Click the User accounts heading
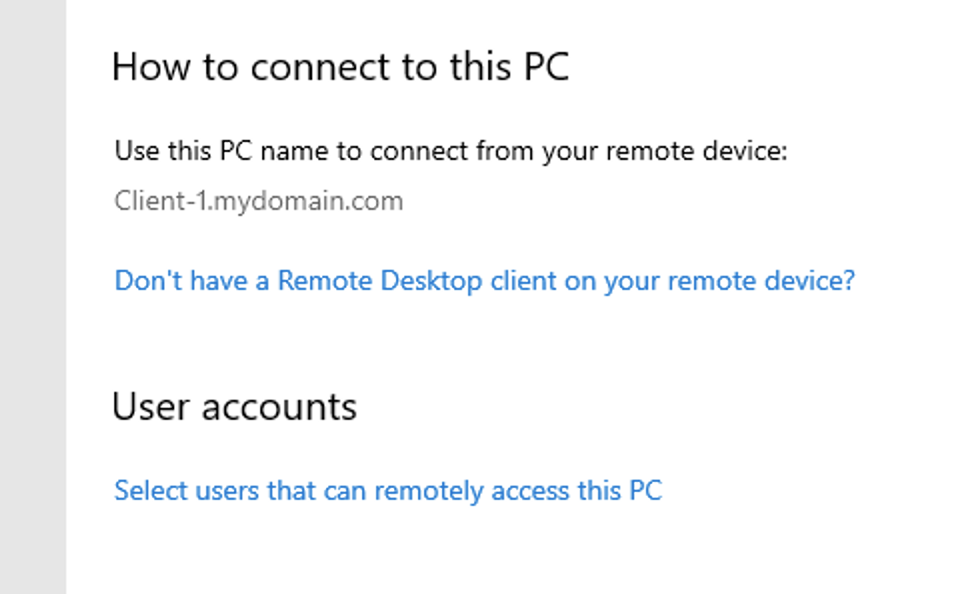Viewport: 954px width, 594px height. (234, 406)
